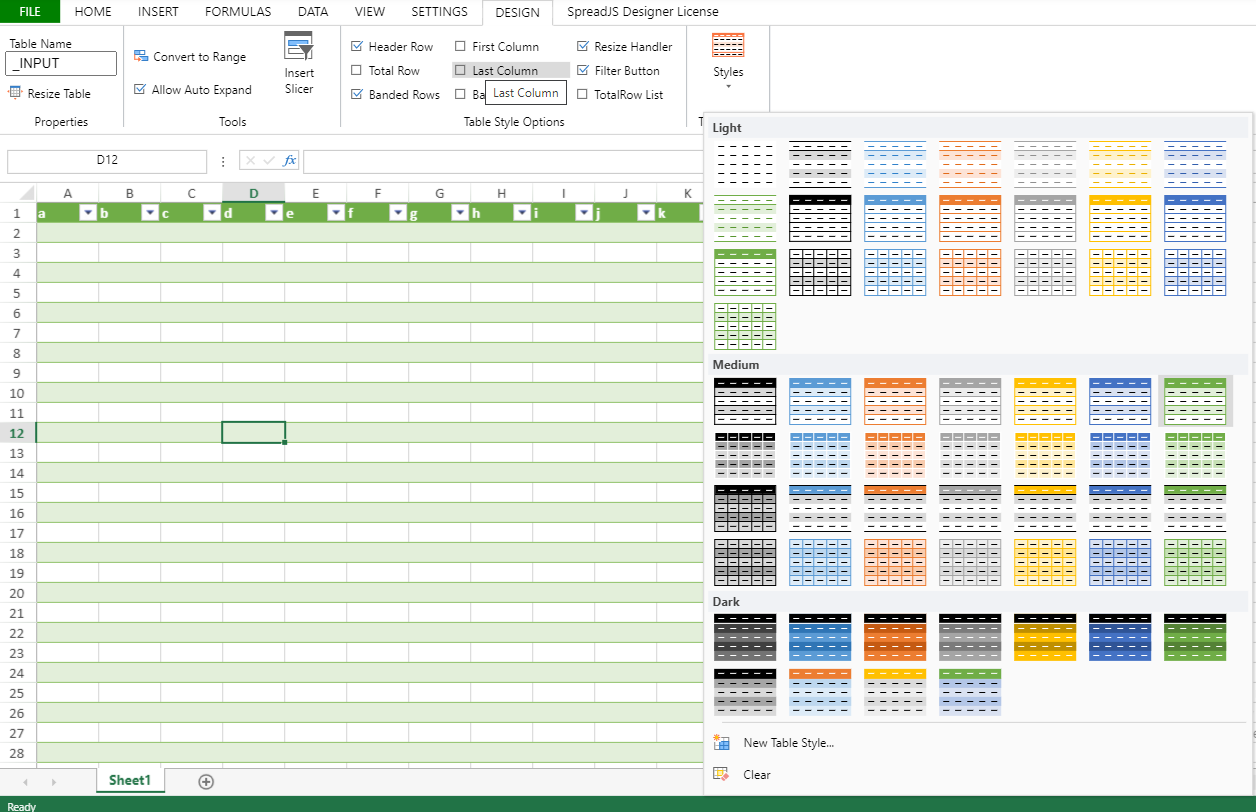Select the black Dark table style thumbnail
The width and height of the screenshot is (1256, 812).
pyautogui.click(x=745, y=637)
